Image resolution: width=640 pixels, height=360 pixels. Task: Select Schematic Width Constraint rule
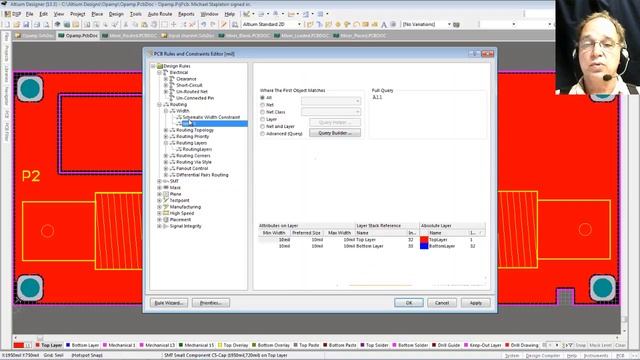[x=211, y=117]
